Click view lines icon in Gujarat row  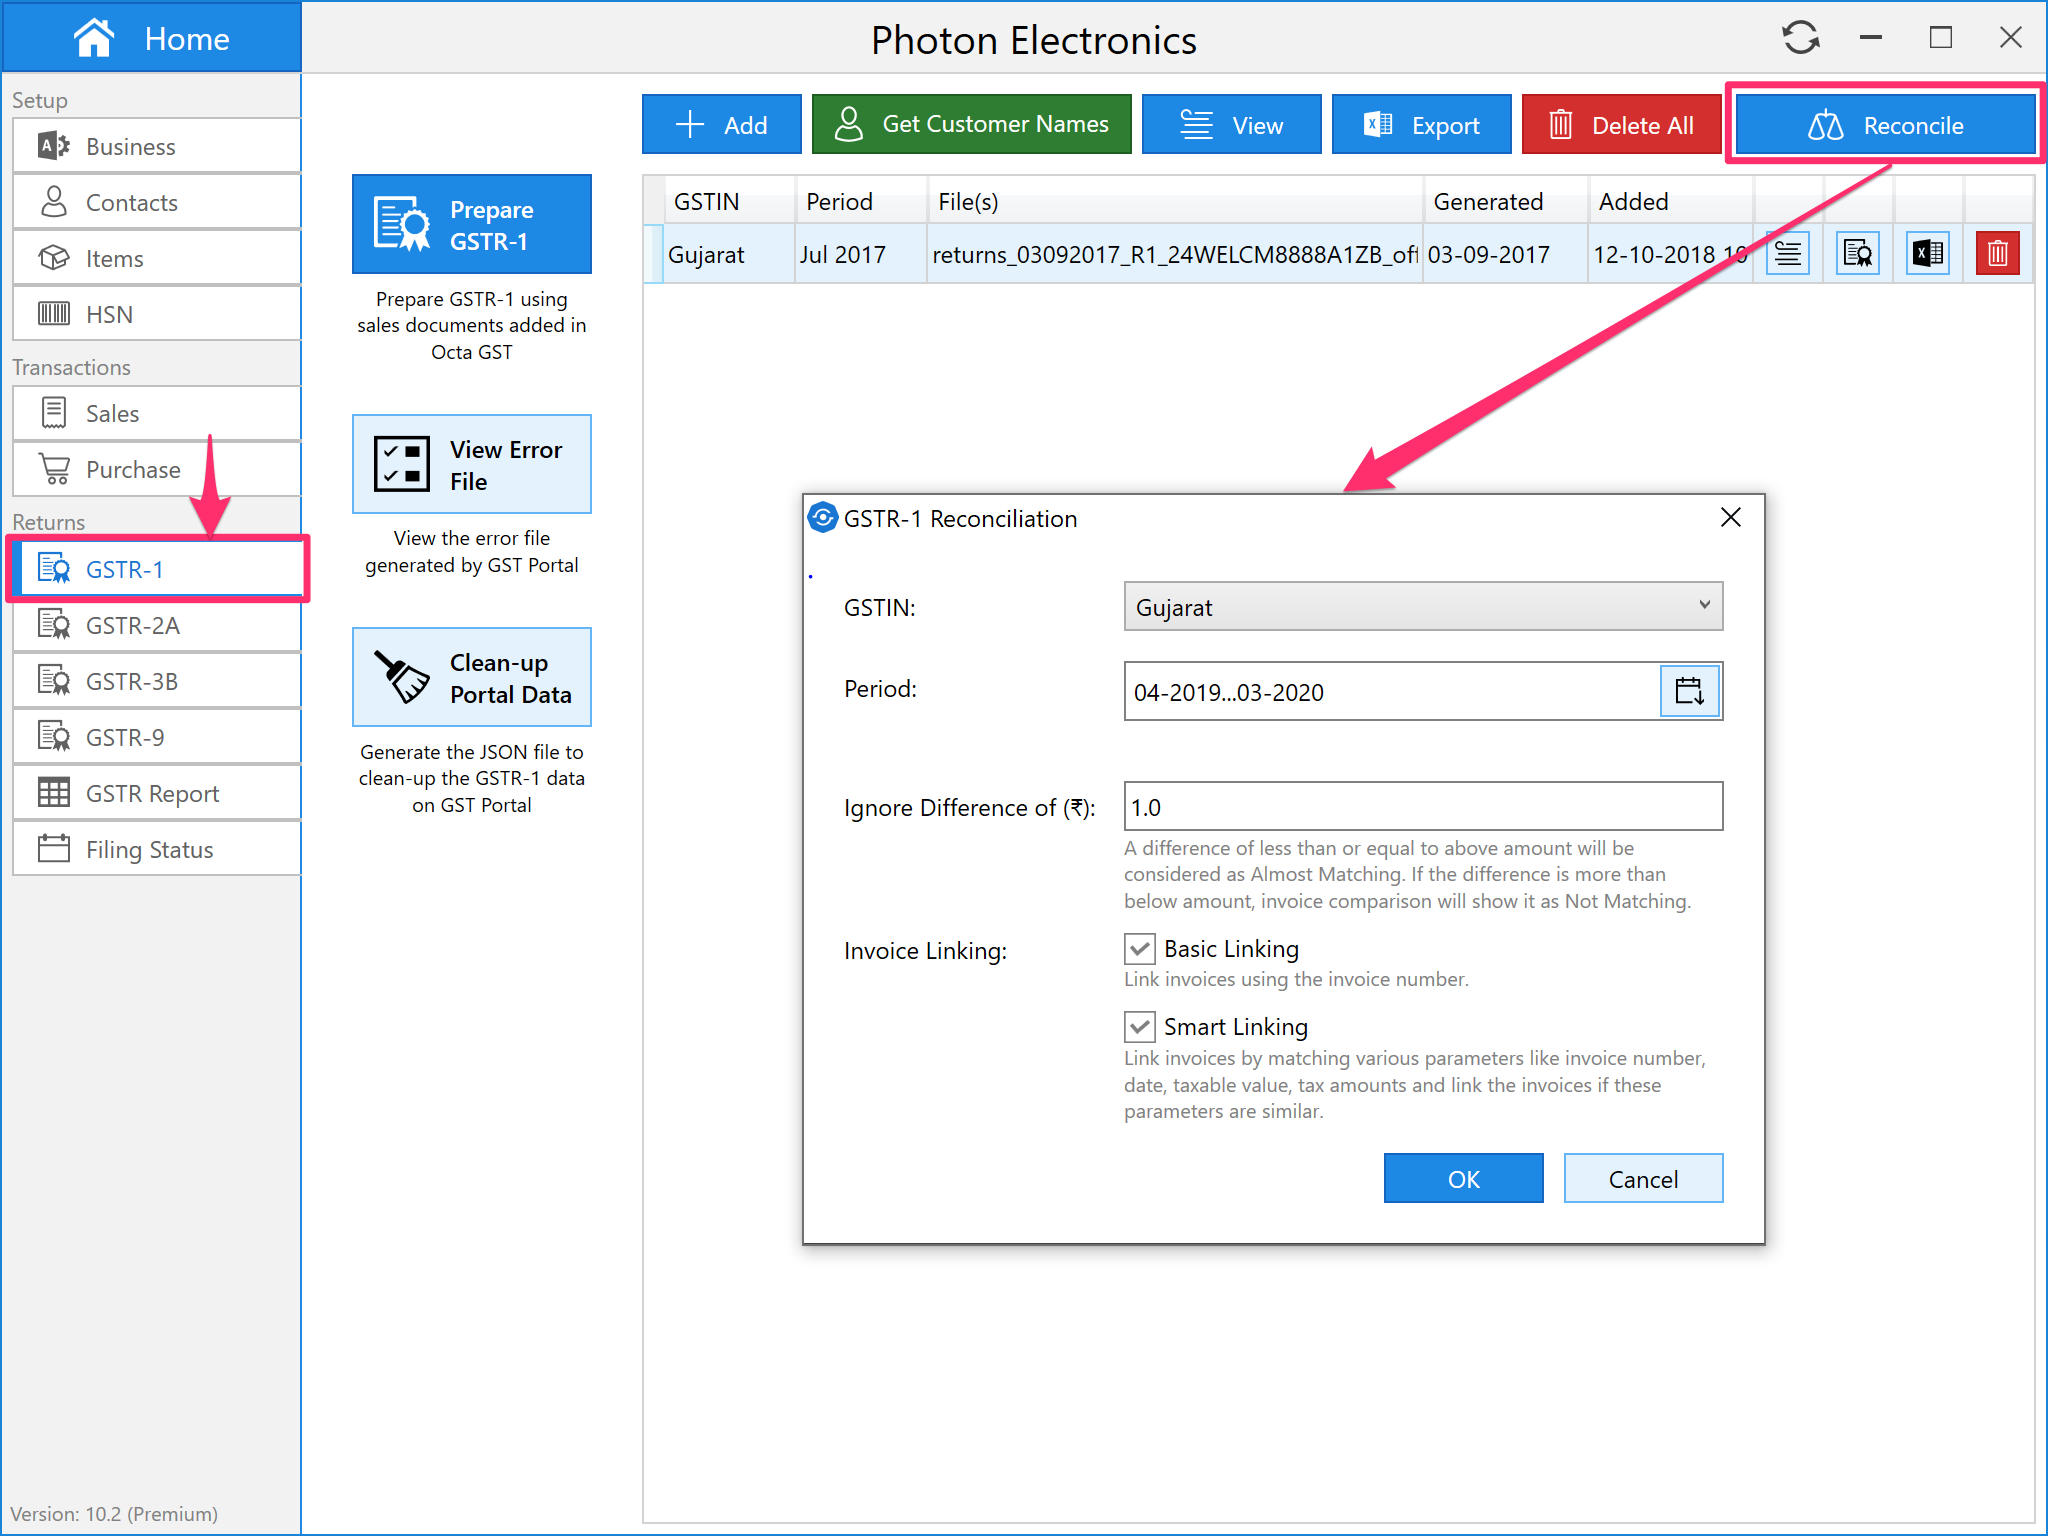(1787, 254)
